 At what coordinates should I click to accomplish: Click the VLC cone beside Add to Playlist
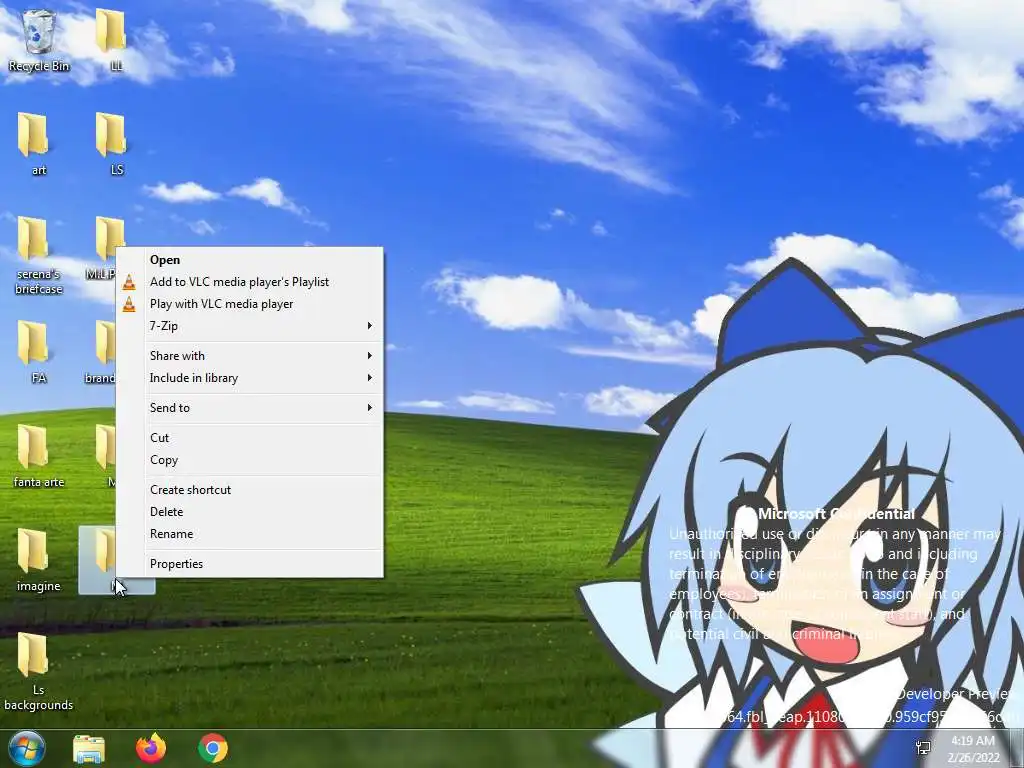pyautogui.click(x=129, y=282)
